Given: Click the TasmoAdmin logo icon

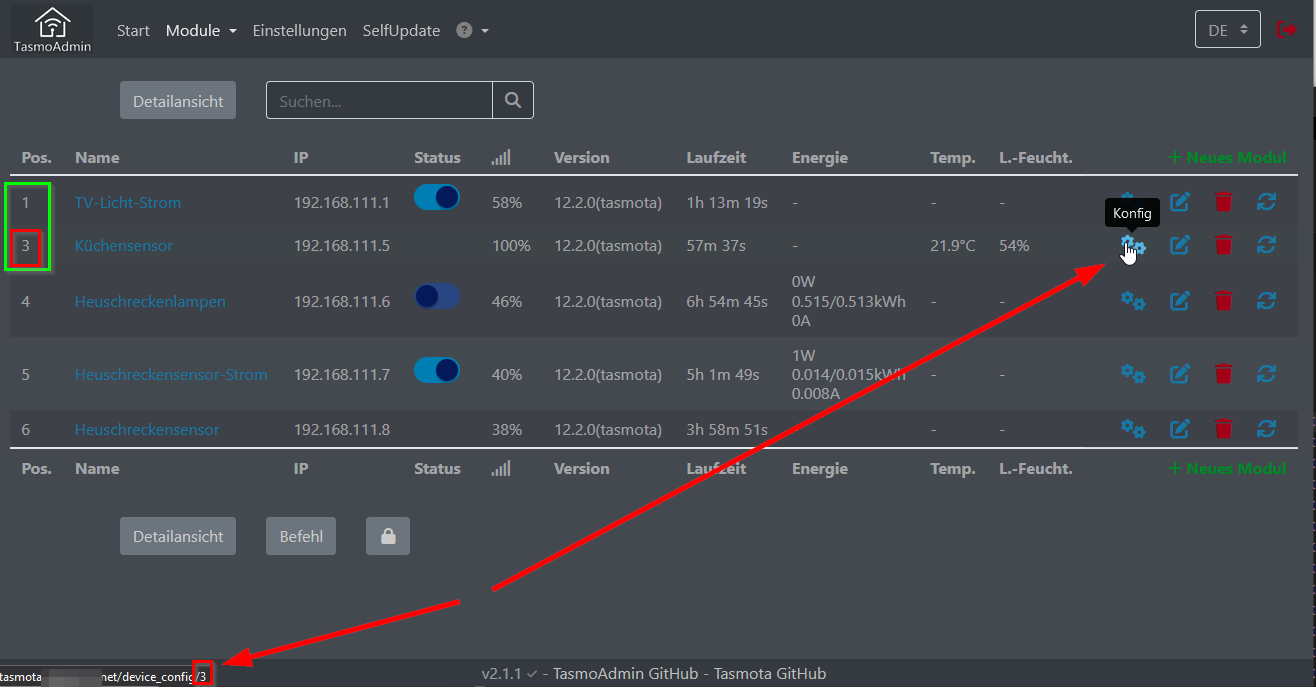Looking at the screenshot, I should pos(50,22).
